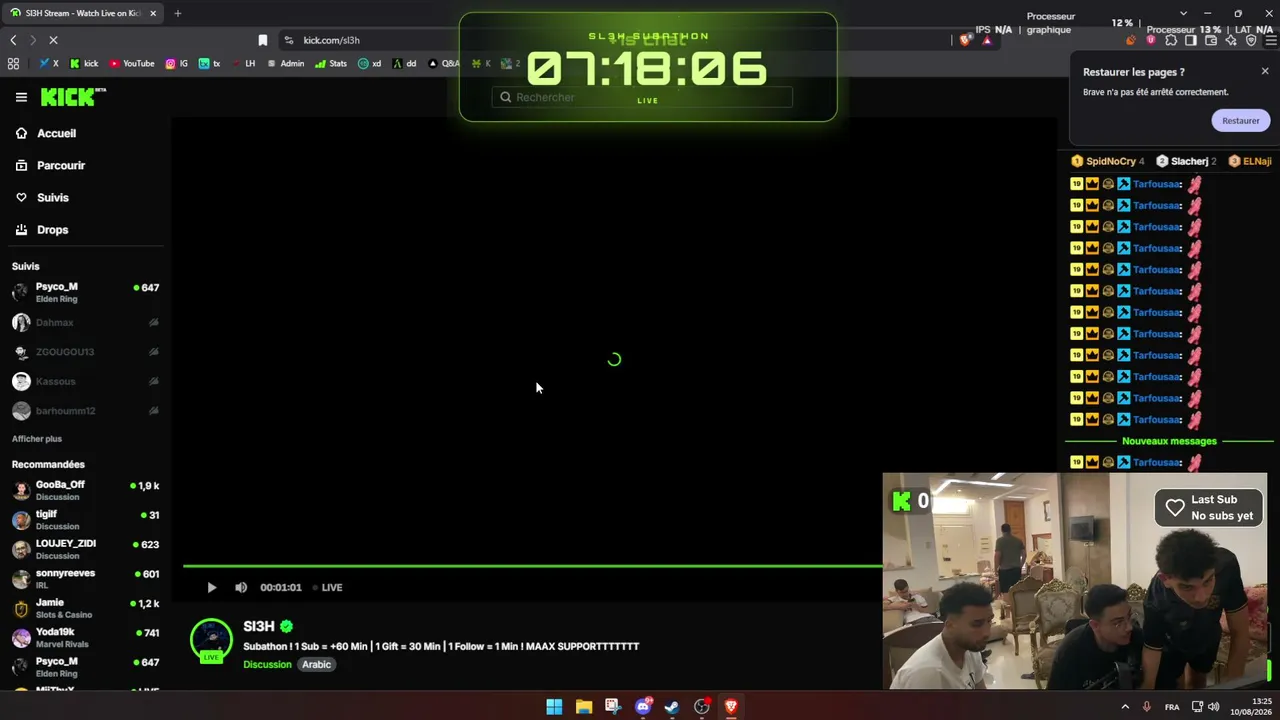Screen dimensions: 1280x720
Task: Open the kick bookmark in bookmarks bar
Action: [84, 63]
